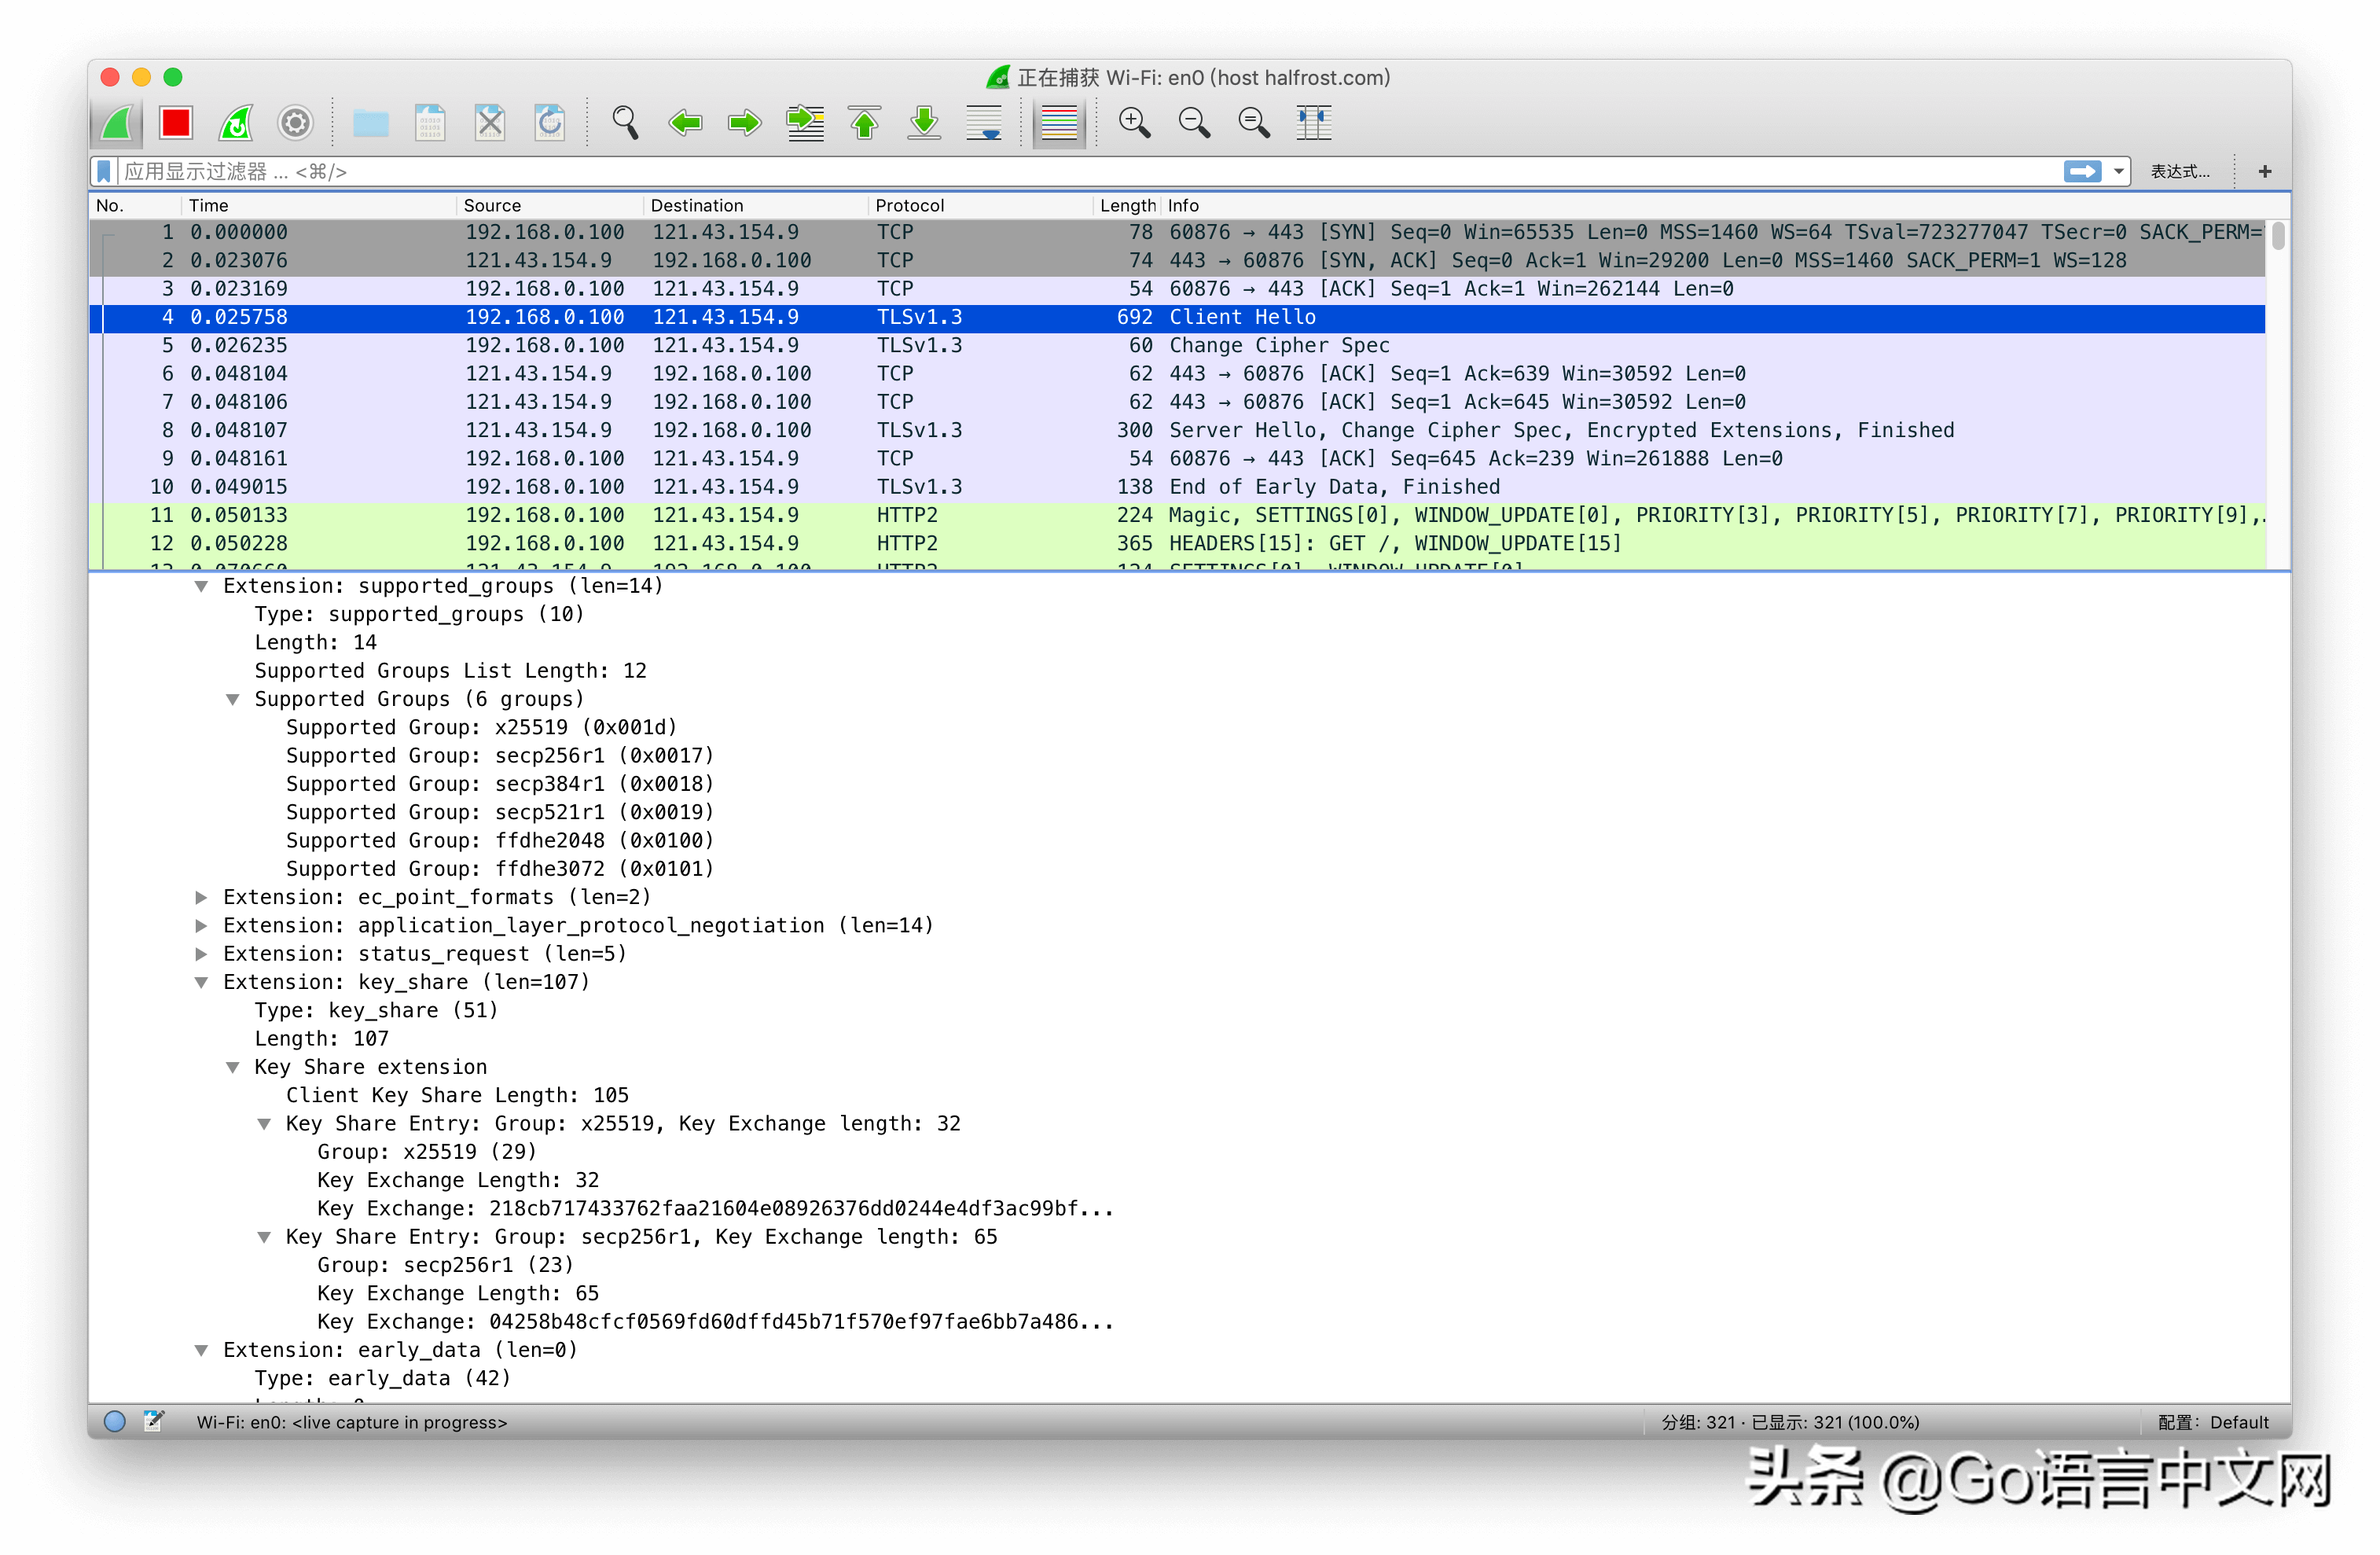Image resolution: width=2380 pixels, height=1555 pixels.
Task: Collapse the supported_groups extension
Action: click(202, 586)
